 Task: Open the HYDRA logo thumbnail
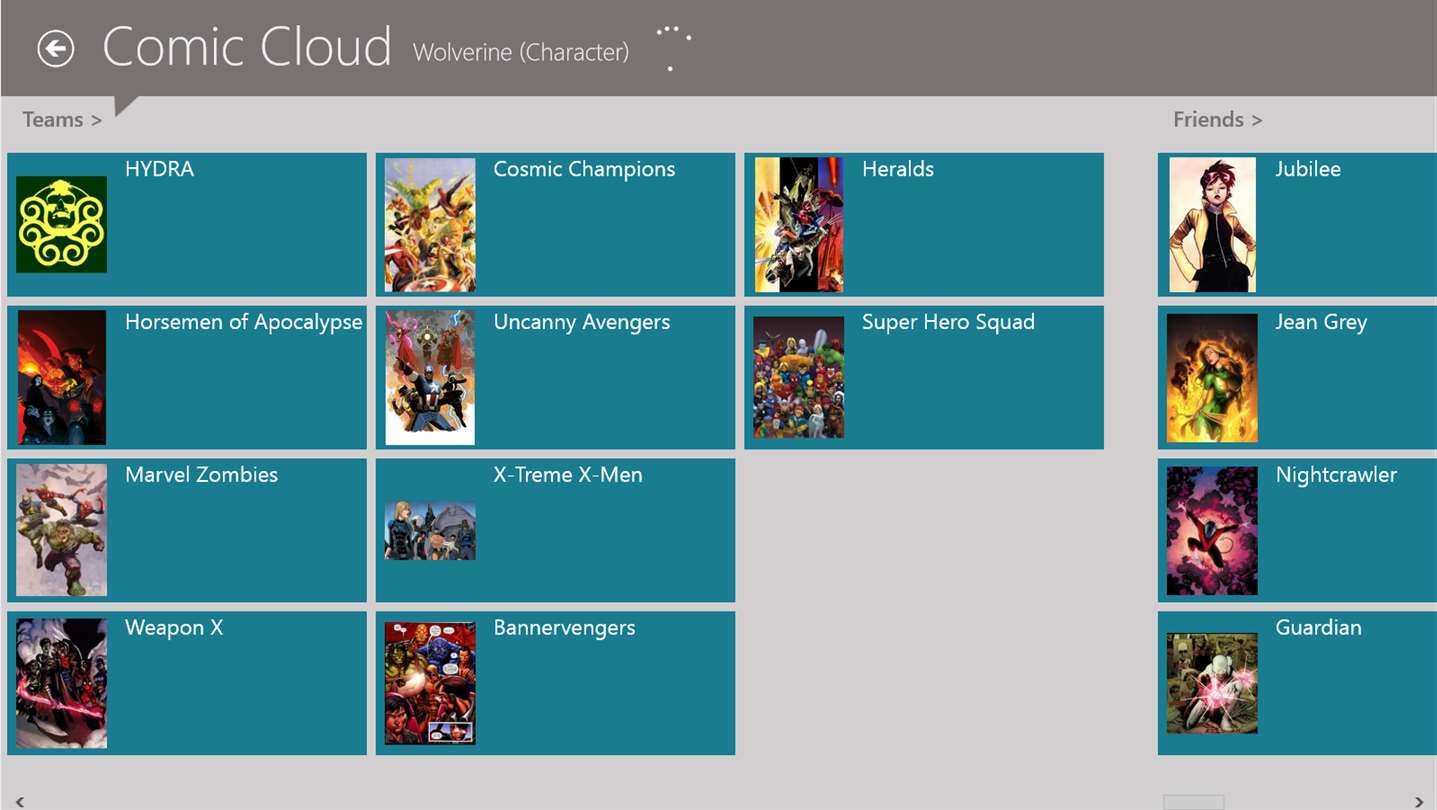point(61,224)
